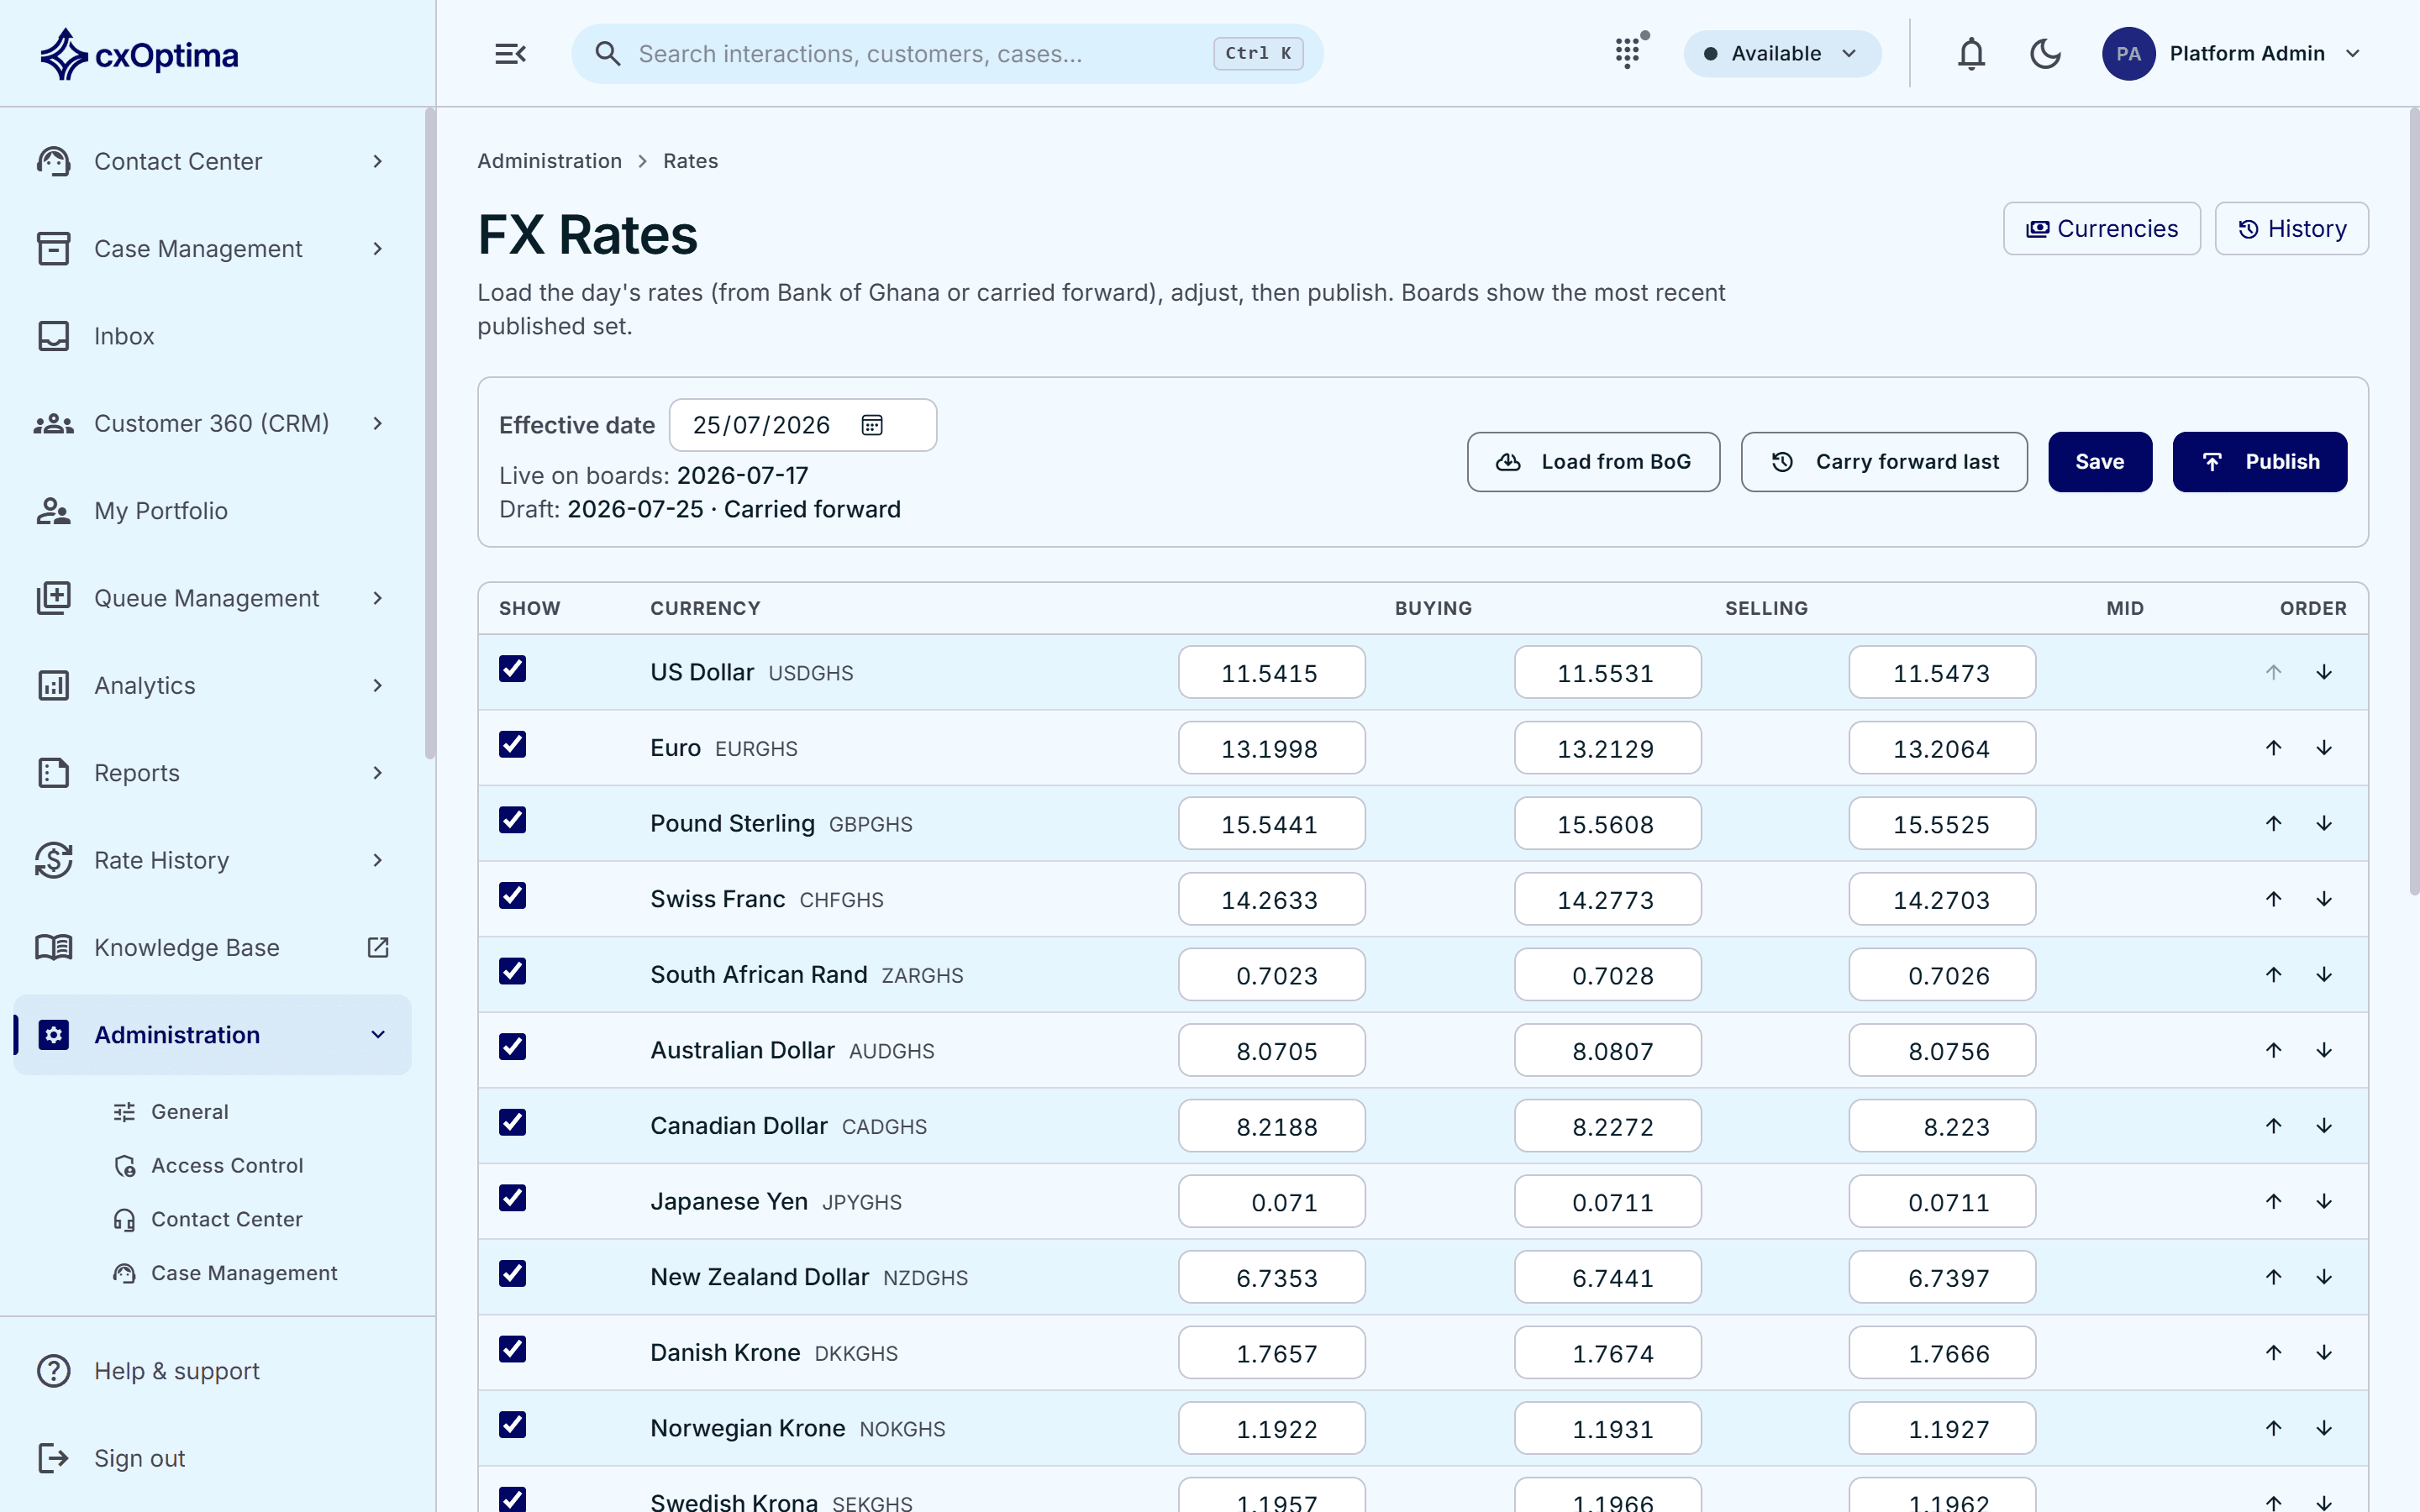This screenshot has width=2420, height=1512.
Task: Expand Analytics menu
Action: tap(212, 685)
